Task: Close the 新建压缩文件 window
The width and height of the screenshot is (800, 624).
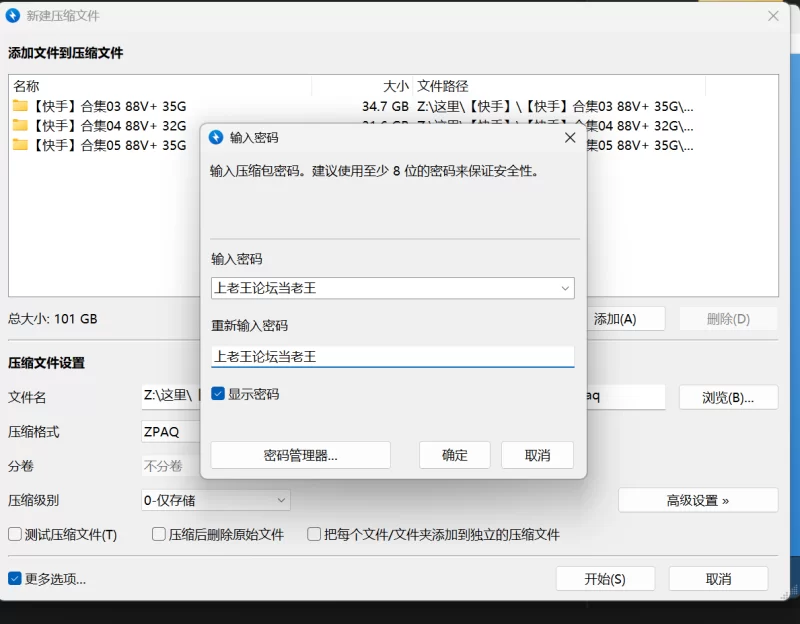Action: point(773,16)
